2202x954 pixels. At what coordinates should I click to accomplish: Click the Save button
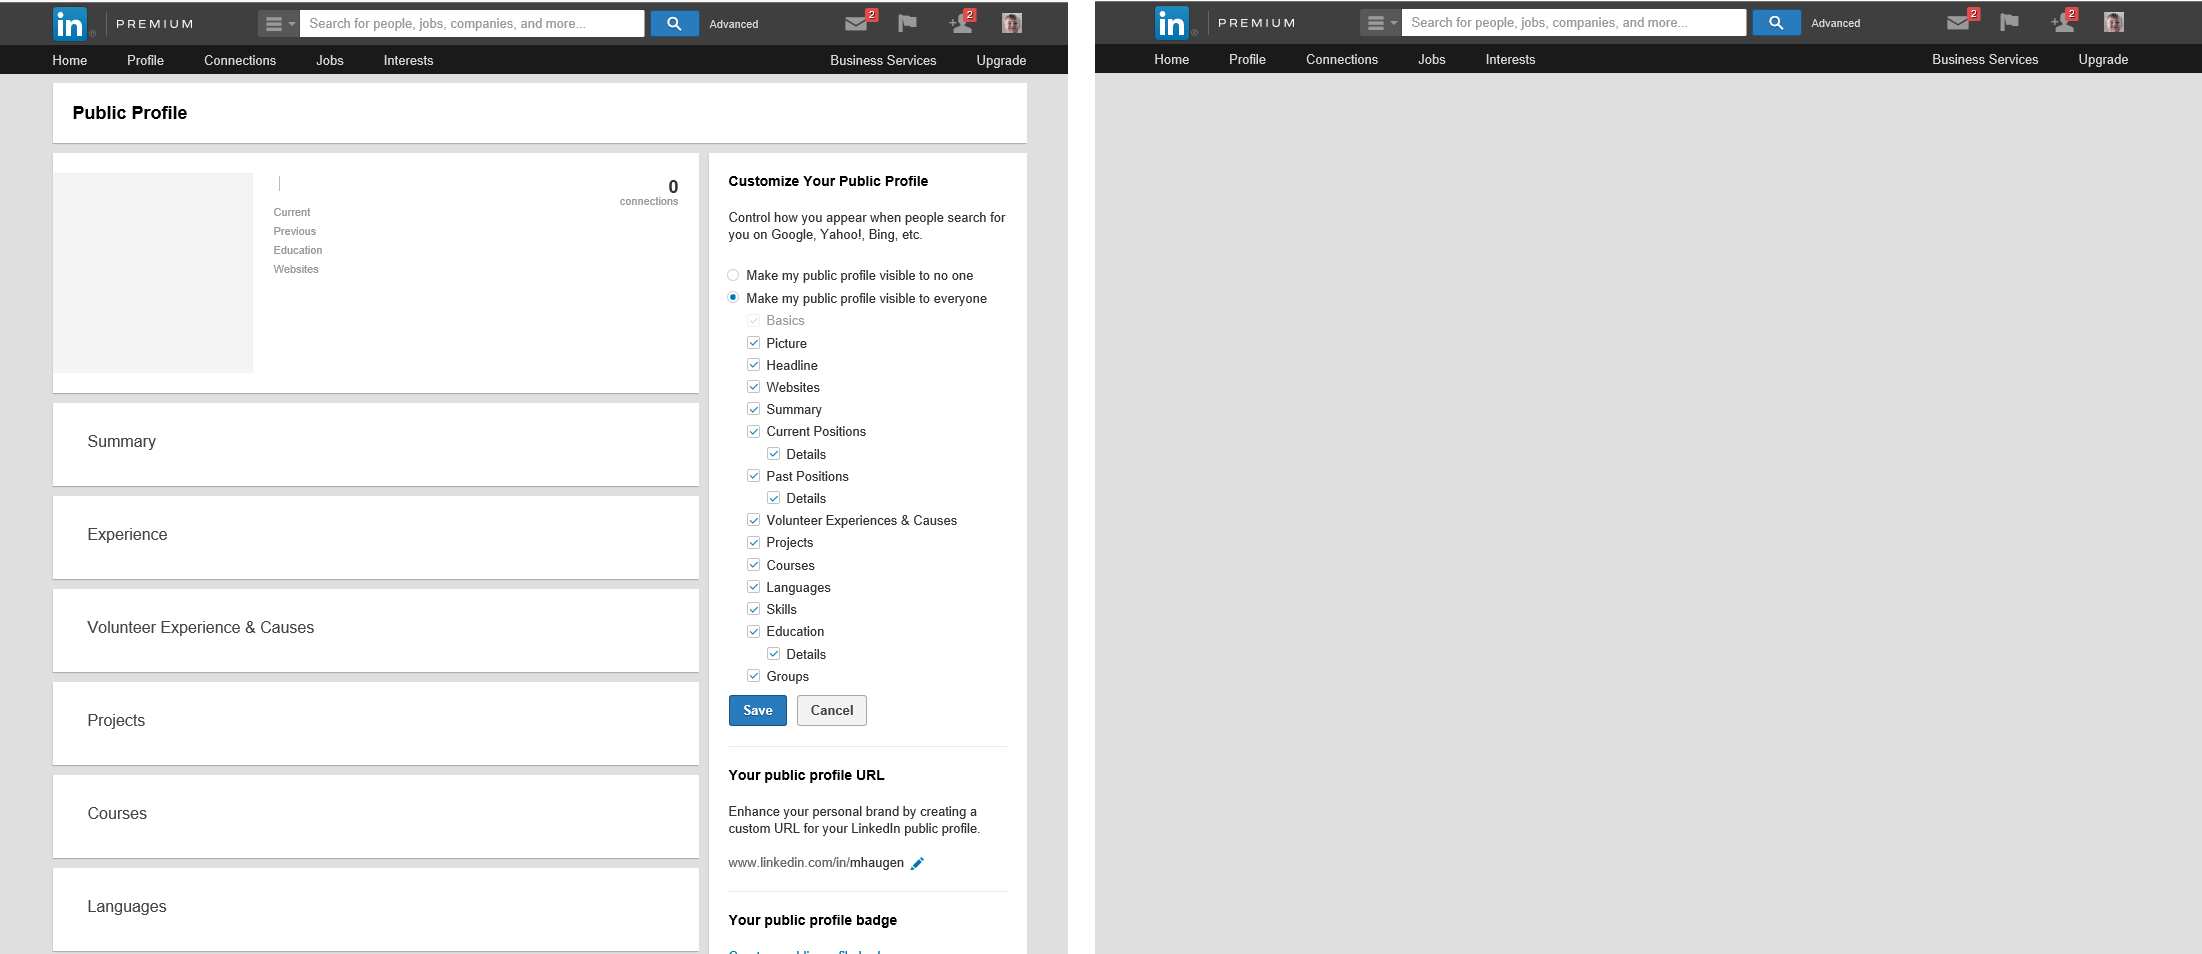[x=758, y=711]
